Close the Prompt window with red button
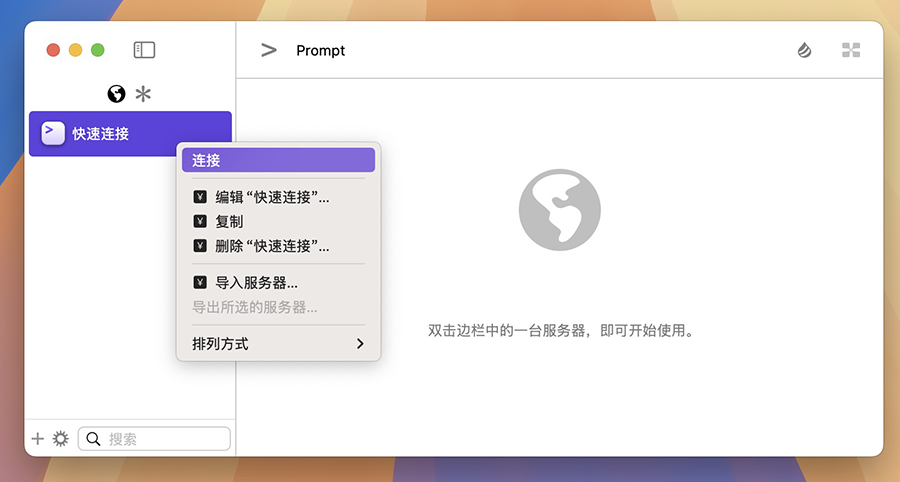This screenshot has height=482, width=900. click(53, 50)
